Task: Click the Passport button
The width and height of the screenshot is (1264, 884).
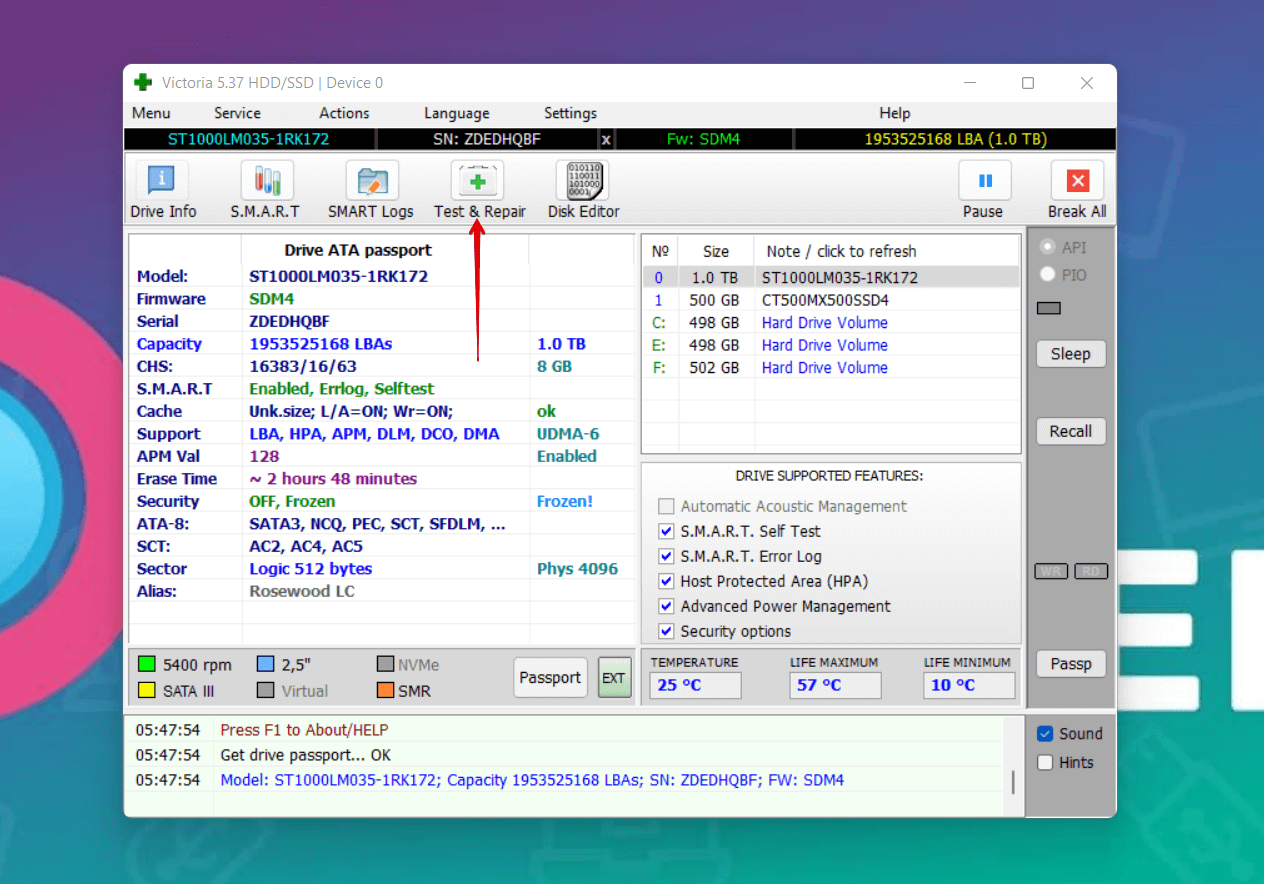Action: [550, 678]
